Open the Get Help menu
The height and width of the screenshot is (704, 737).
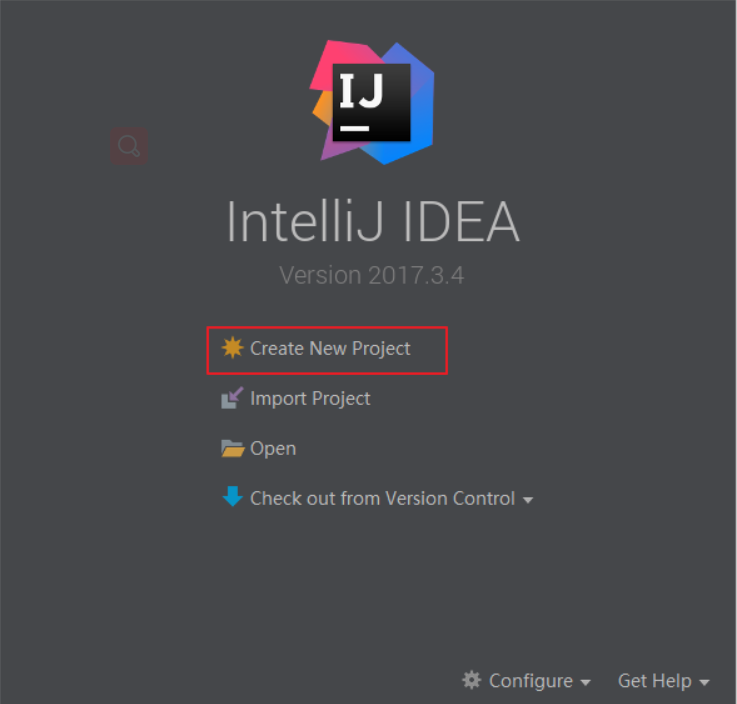tap(654, 681)
